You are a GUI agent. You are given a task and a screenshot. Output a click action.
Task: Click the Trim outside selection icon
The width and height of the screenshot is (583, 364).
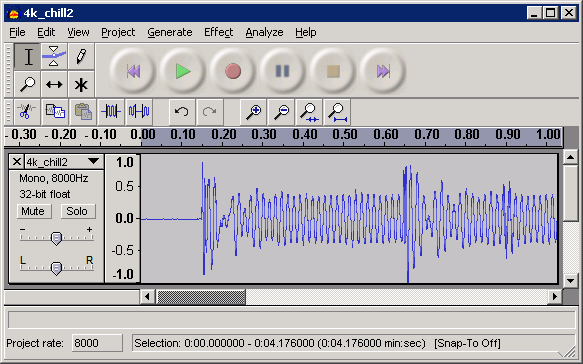(111, 112)
